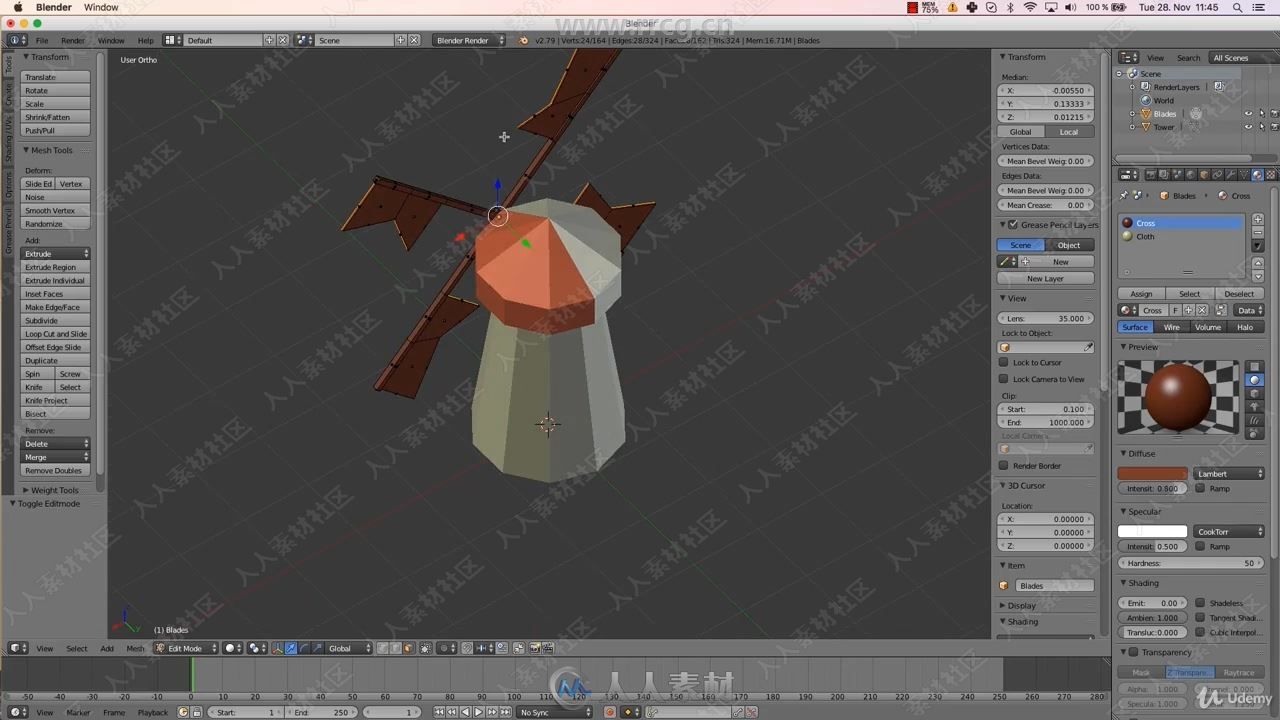Click the proportional editing icon
The height and width of the screenshot is (720, 1280).
click(x=447, y=648)
